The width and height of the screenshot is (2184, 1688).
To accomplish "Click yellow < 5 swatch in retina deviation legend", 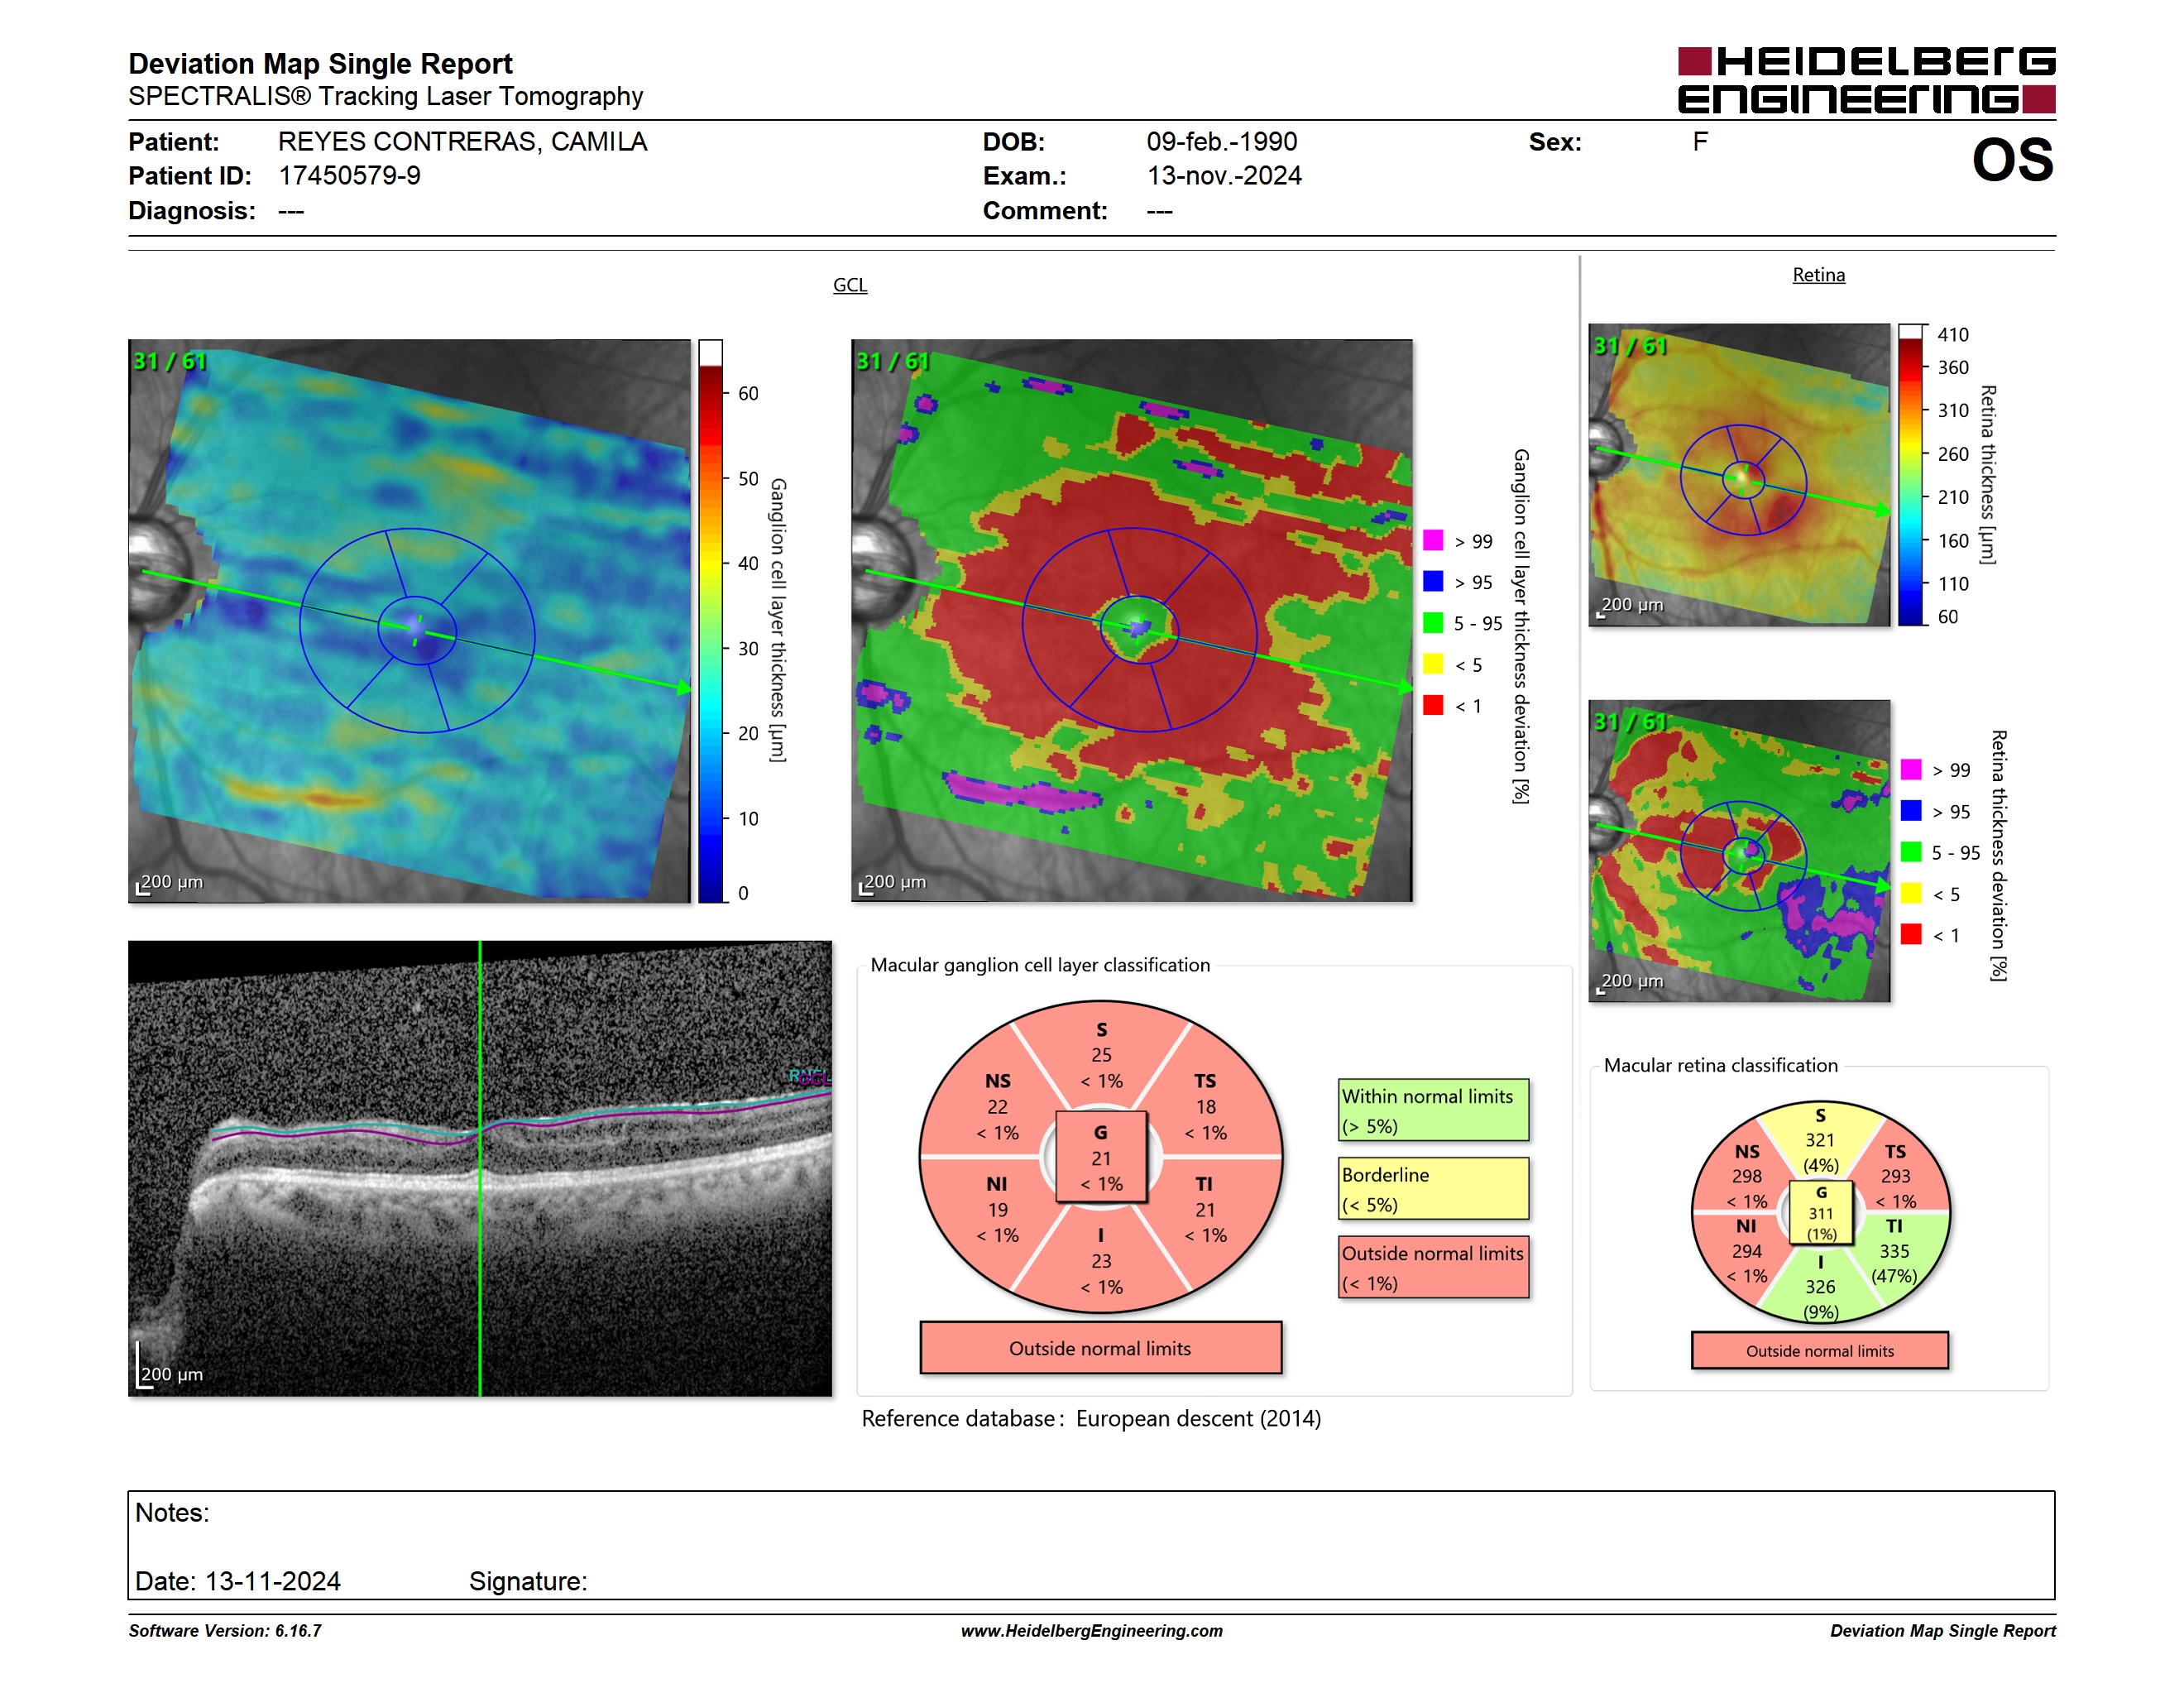I will pos(1911,893).
